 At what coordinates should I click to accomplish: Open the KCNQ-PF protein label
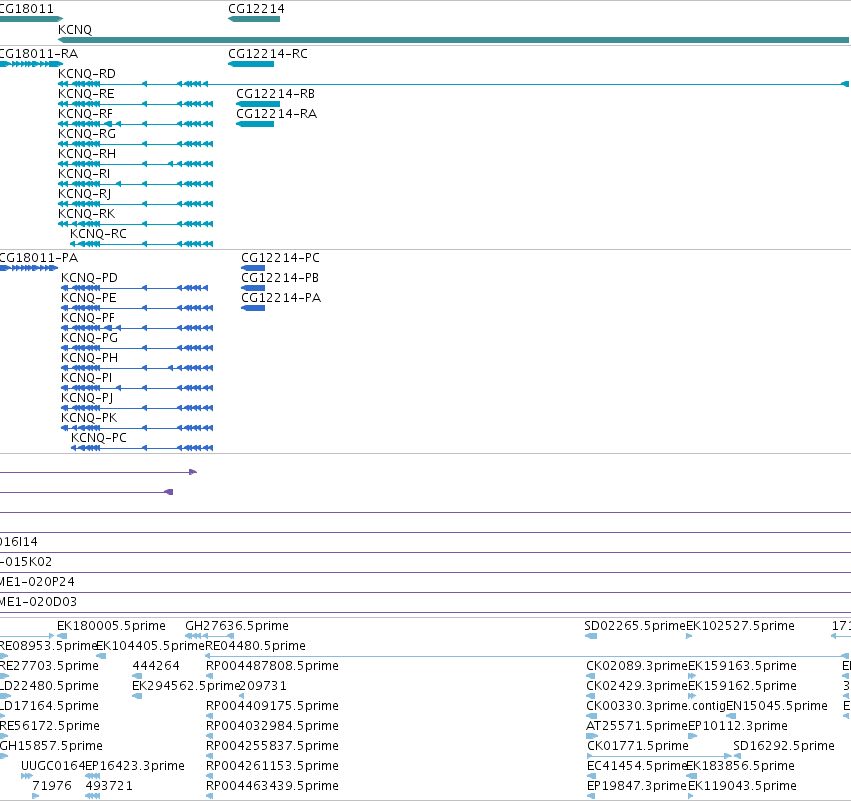(88, 318)
